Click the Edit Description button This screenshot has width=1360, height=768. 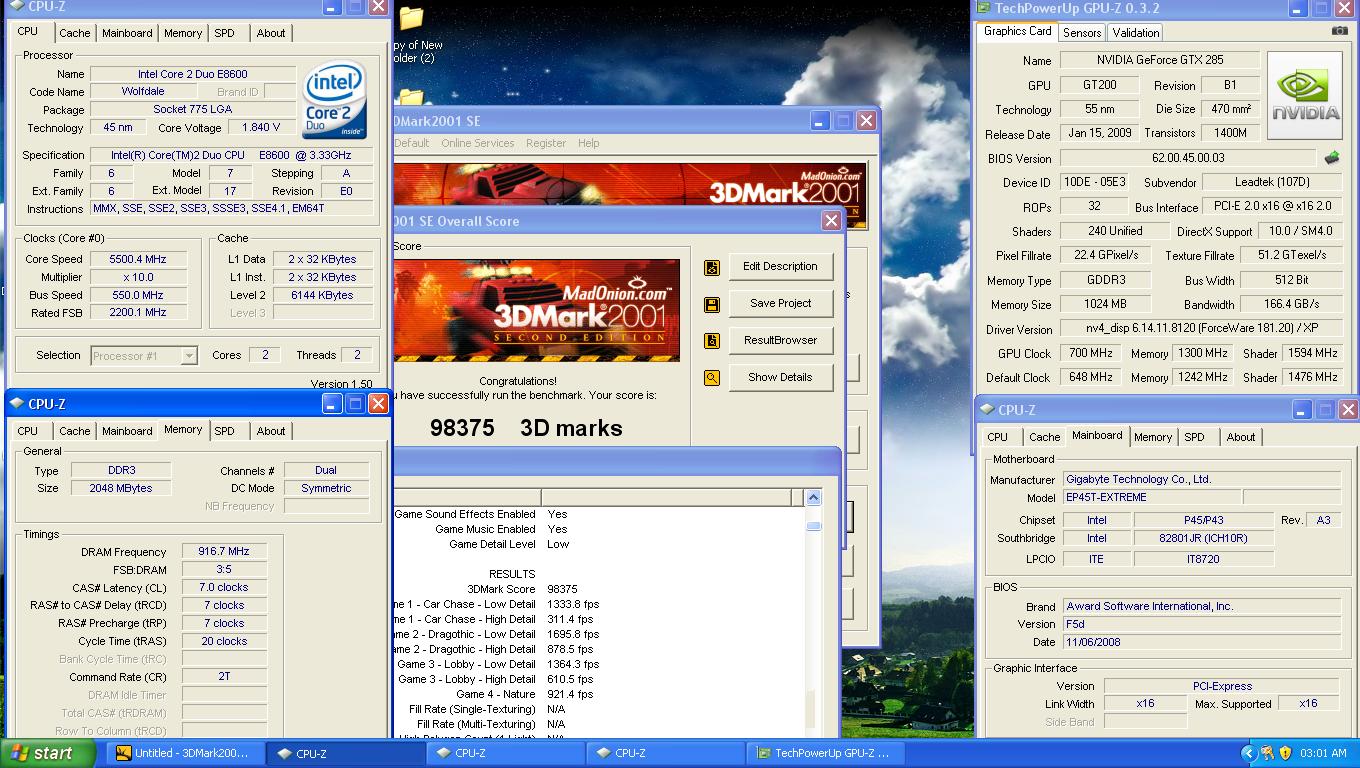pyautogui.click(x=780, y=267)
